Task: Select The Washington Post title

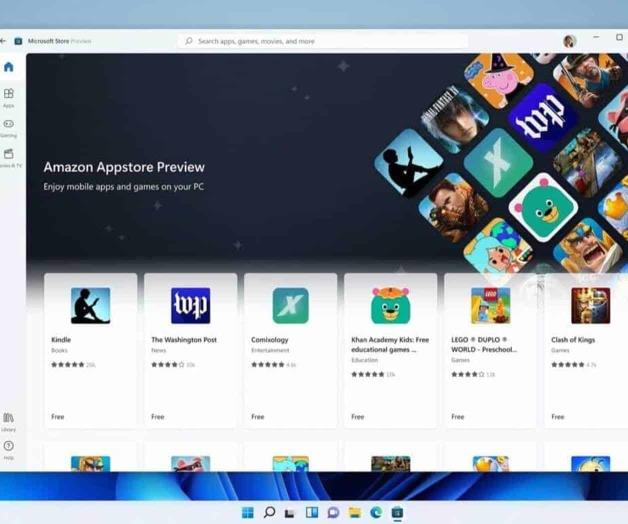Action: [x=184, y=340]
